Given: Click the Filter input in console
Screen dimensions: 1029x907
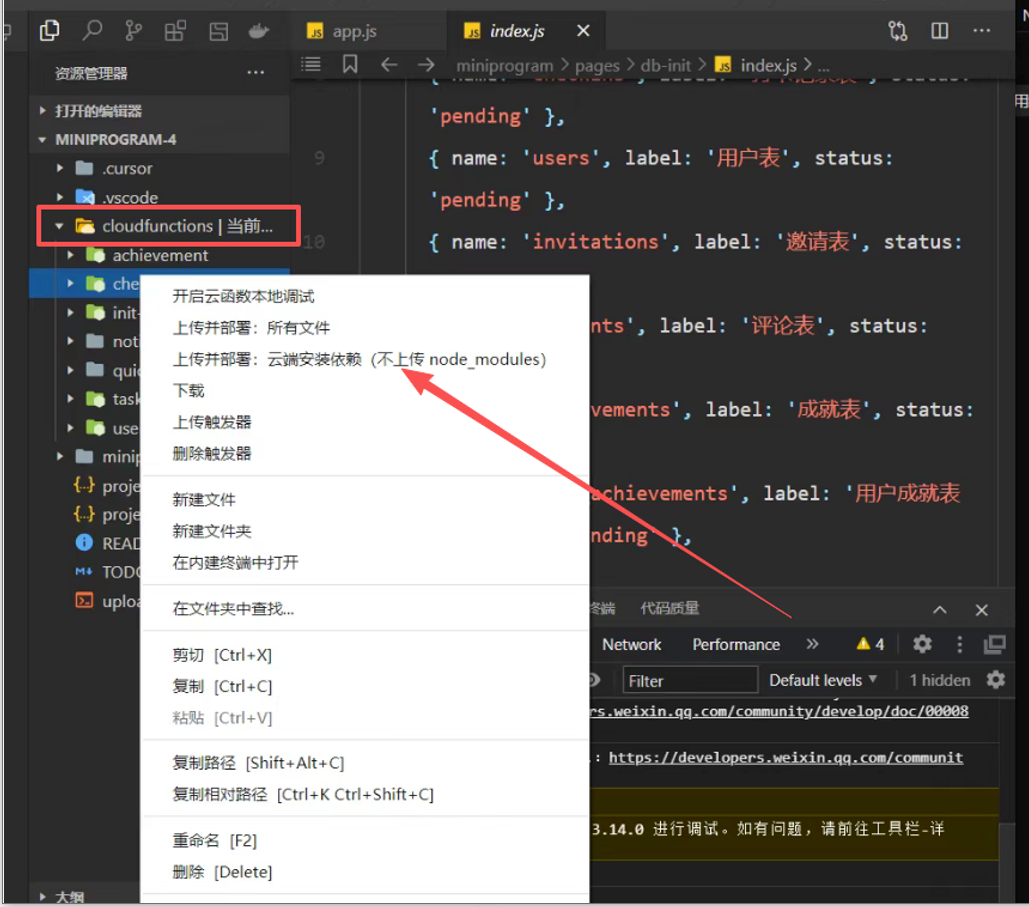Looking at the screenshot, I should pos(689,681).
